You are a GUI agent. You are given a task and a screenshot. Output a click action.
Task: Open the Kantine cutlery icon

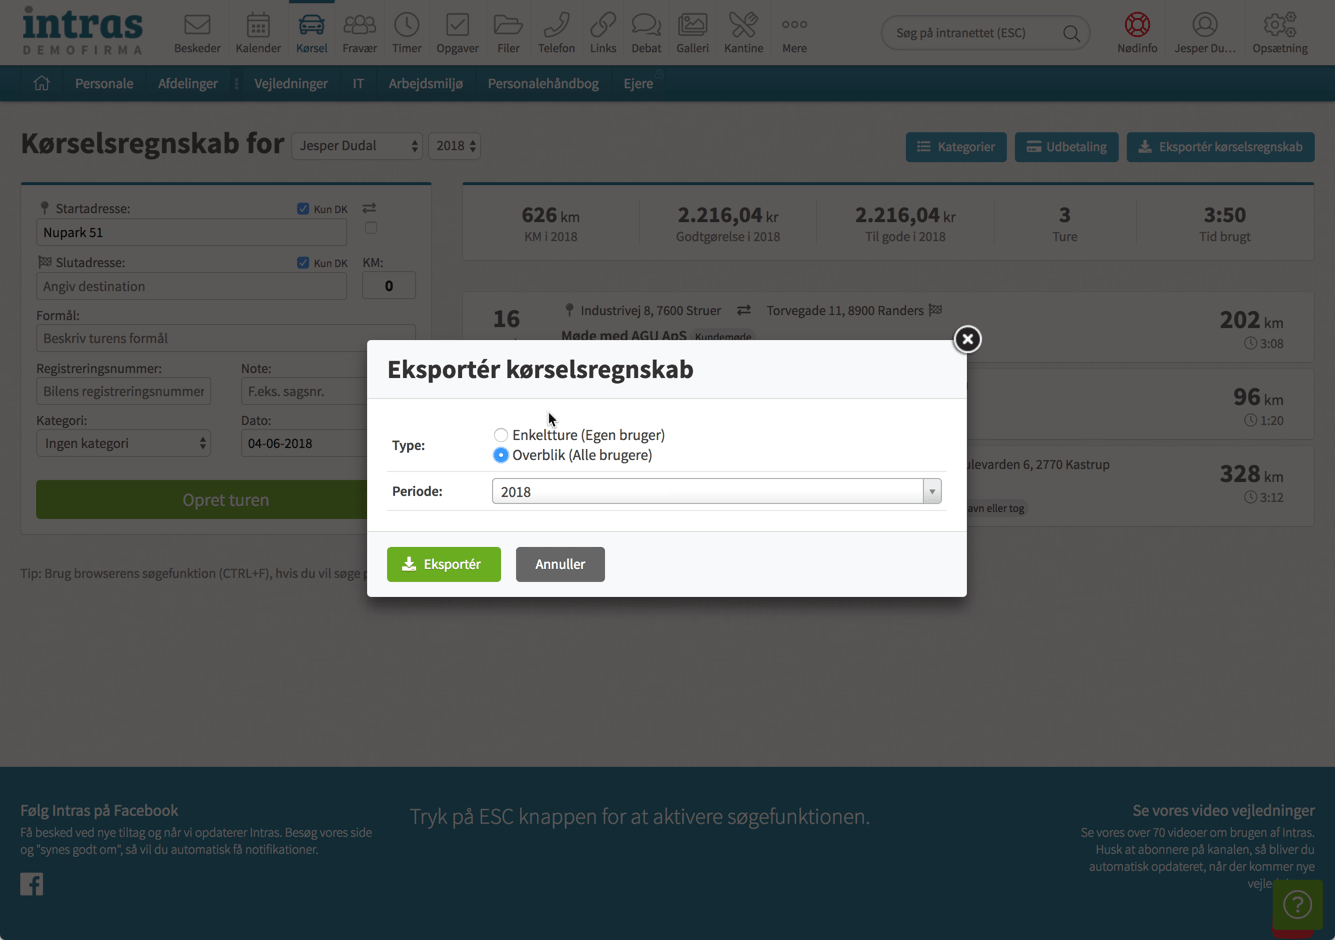(743, 25)
